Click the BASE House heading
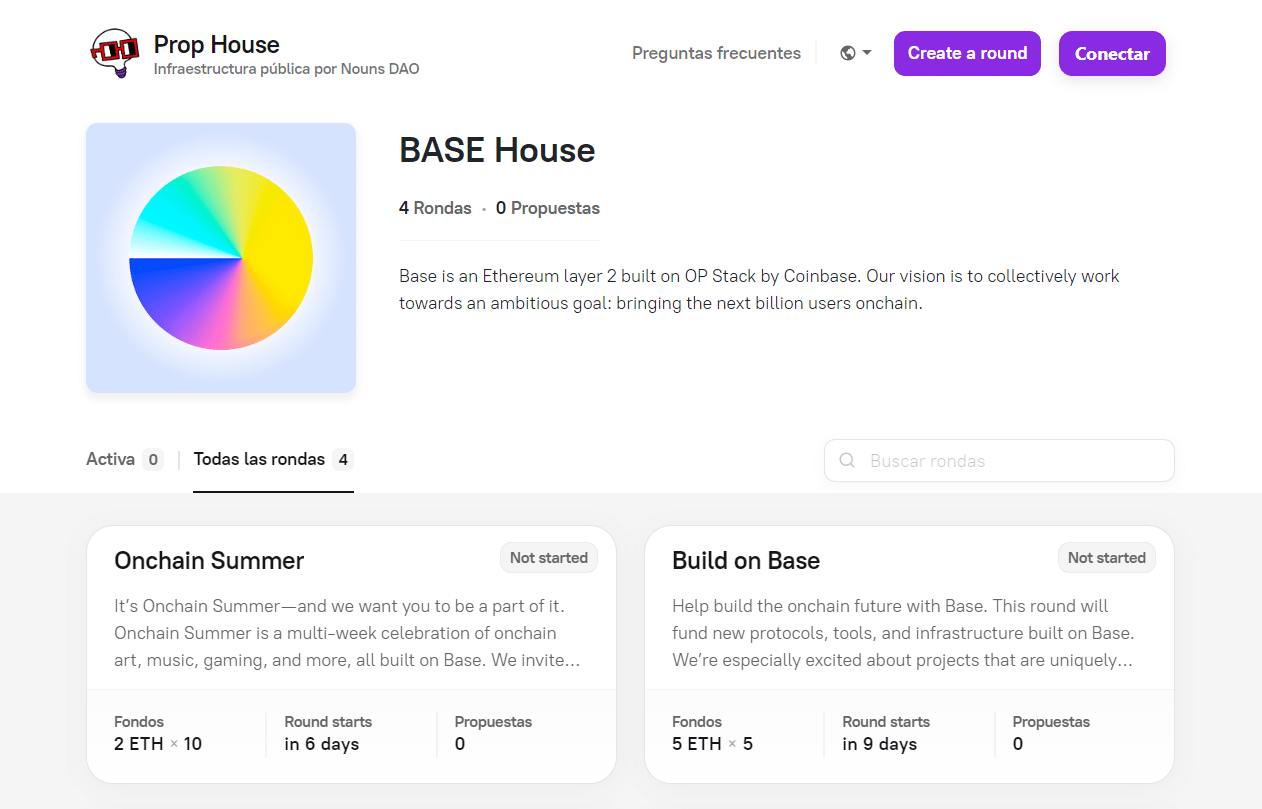This screenshot has width=1262, height=809. (497, 150)
